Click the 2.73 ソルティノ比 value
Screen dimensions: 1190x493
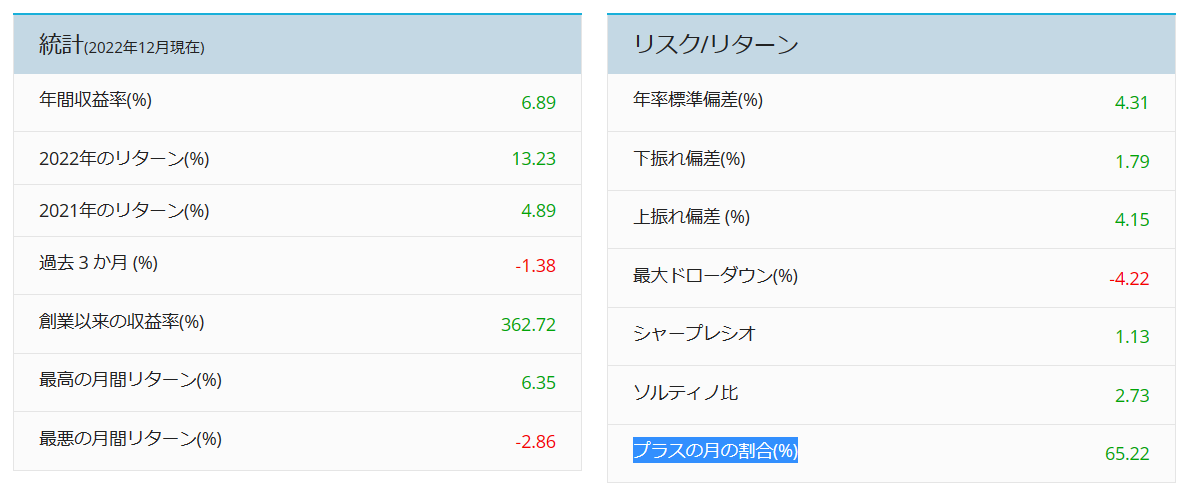click(1132, 396)
